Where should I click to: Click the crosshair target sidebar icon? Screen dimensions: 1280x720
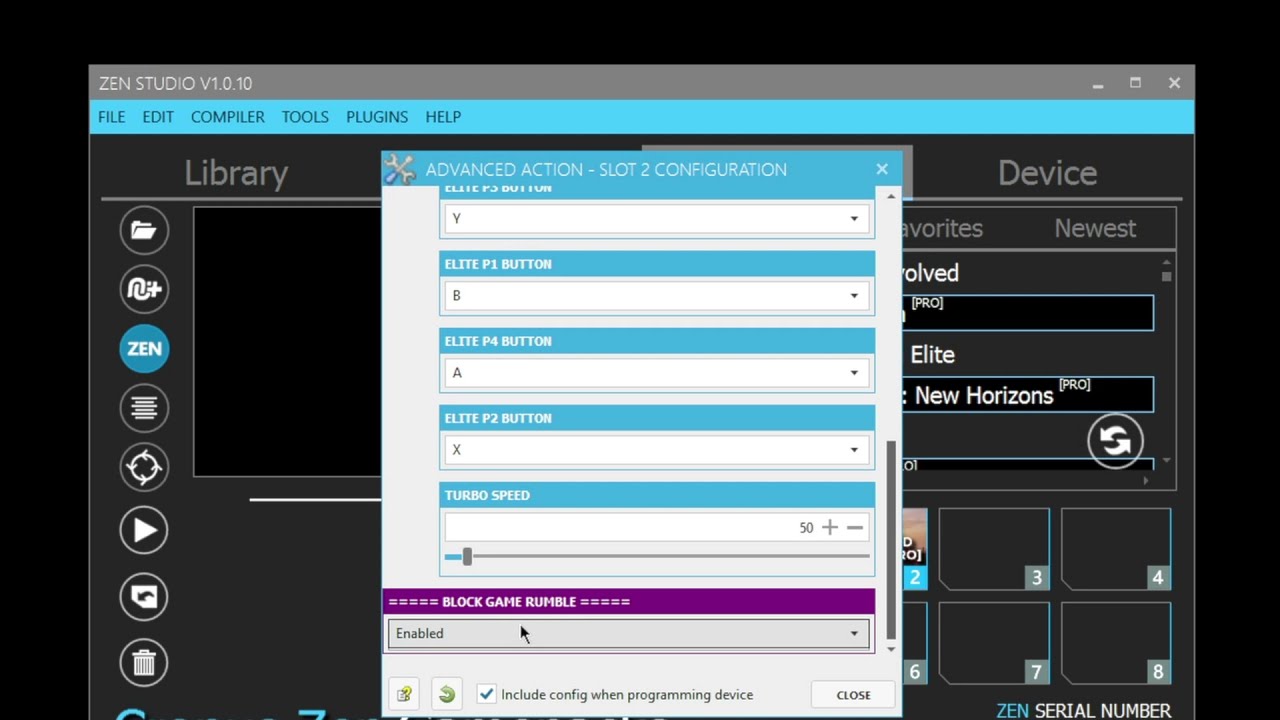coord(144,467)
